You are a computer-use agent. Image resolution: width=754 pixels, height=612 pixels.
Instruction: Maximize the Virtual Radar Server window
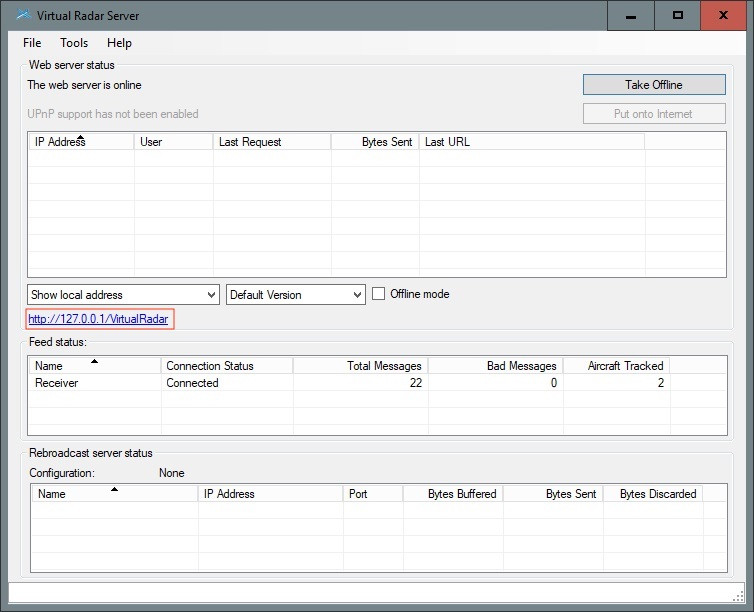coord(678,16)
